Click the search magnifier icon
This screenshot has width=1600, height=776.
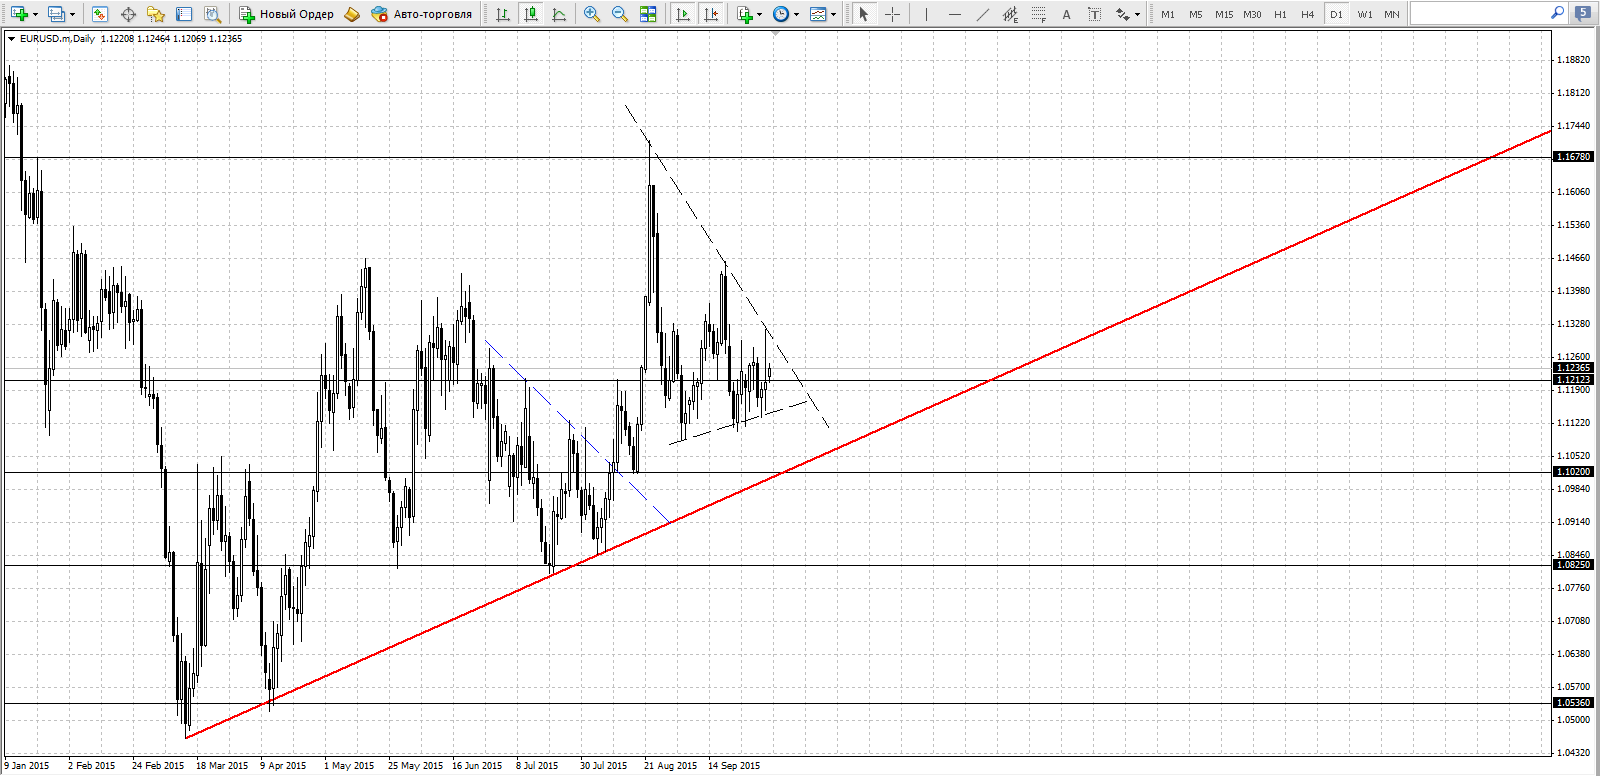coord(1557,13)
